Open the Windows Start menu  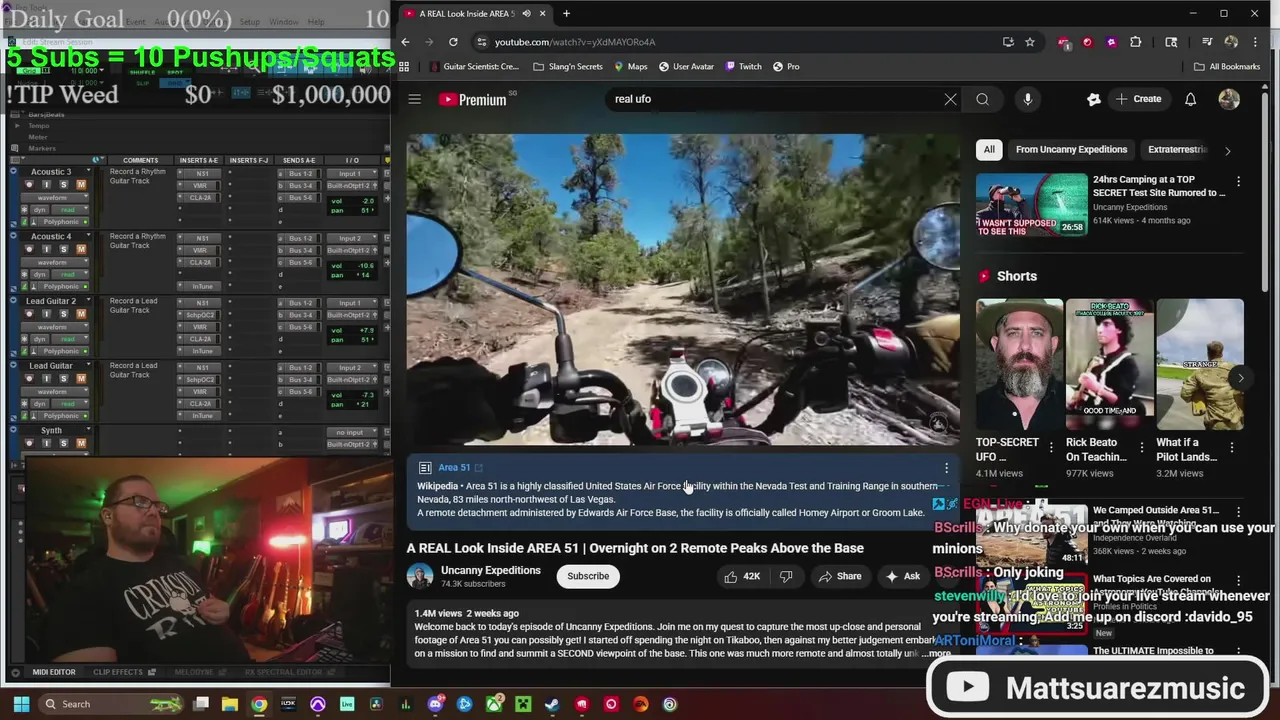pos(21,704)
